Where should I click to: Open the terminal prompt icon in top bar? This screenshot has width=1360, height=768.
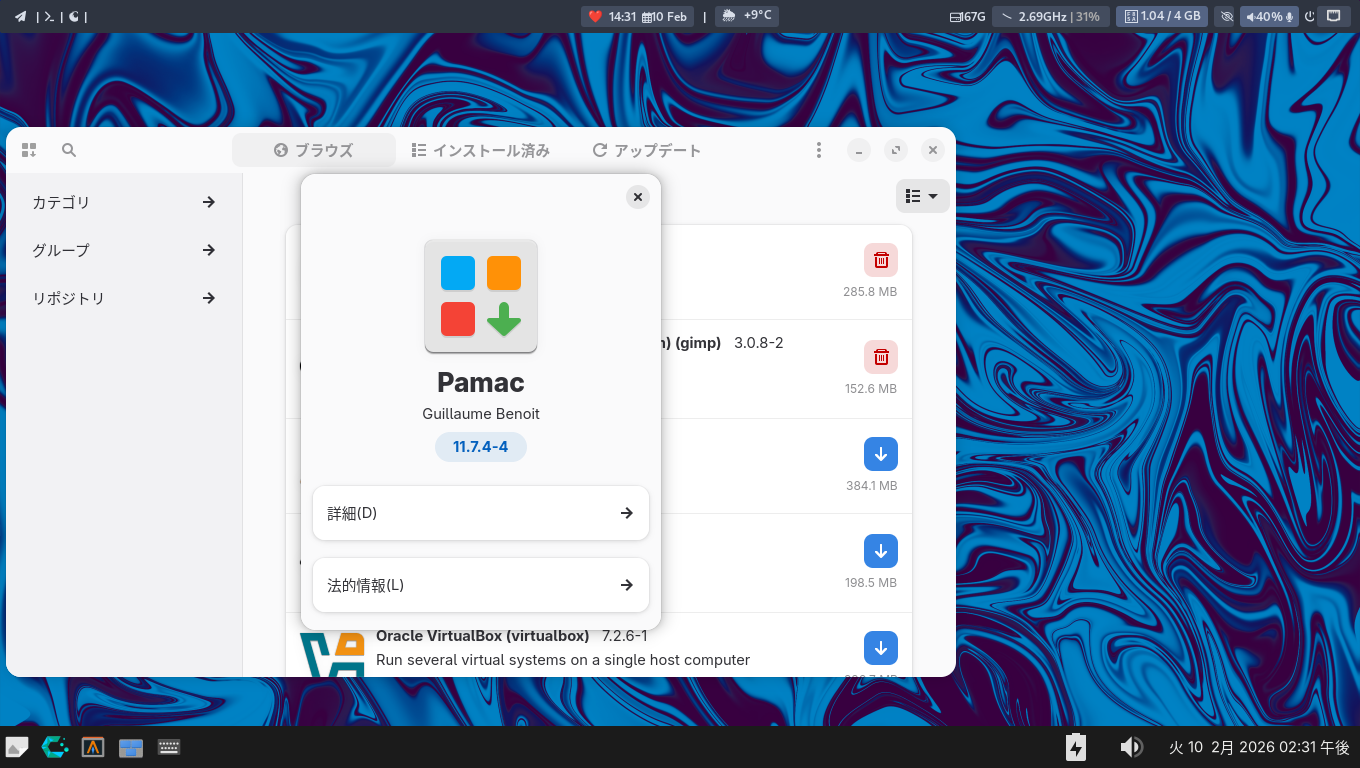pos(49,16)
